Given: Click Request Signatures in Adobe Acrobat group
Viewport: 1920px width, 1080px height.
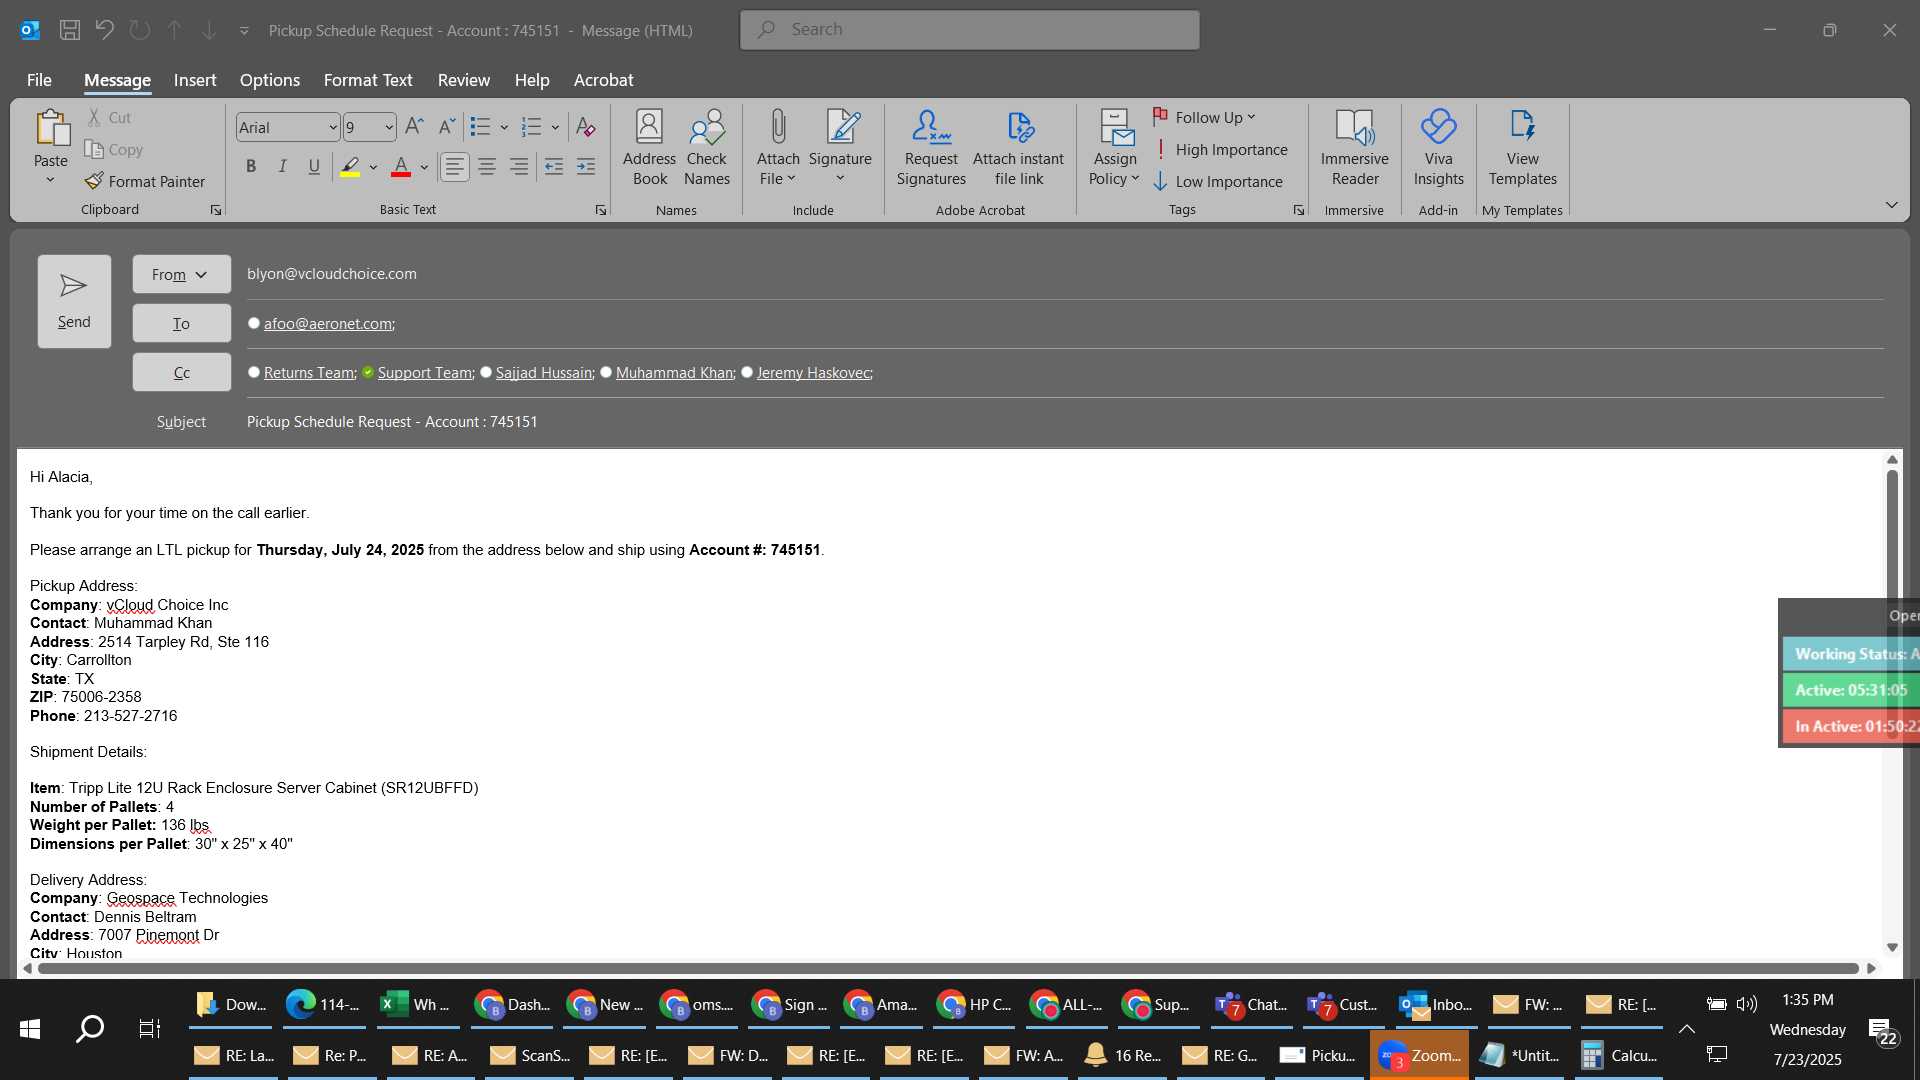Looking at the screenshot, I should 931,148.
